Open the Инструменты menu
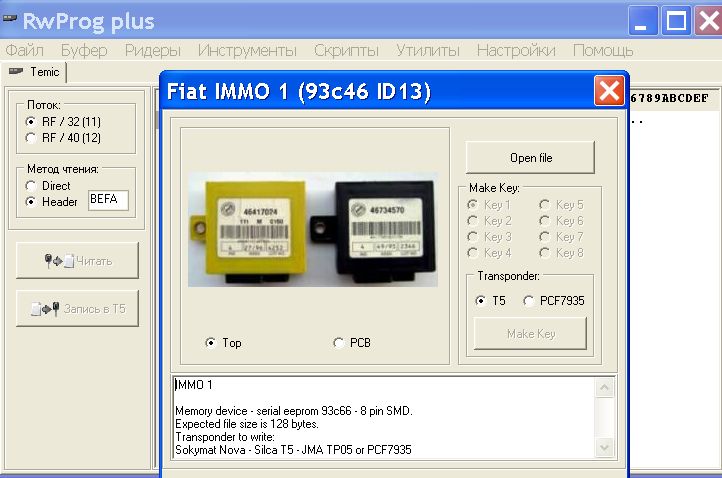 (247, 50)
